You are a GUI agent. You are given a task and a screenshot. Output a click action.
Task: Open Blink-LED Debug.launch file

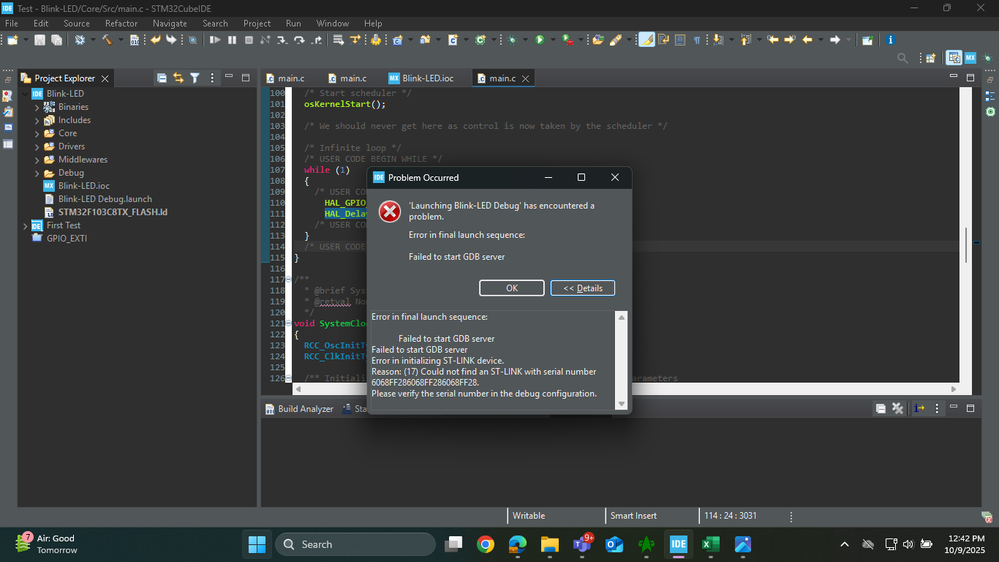[x=105, y=199]
